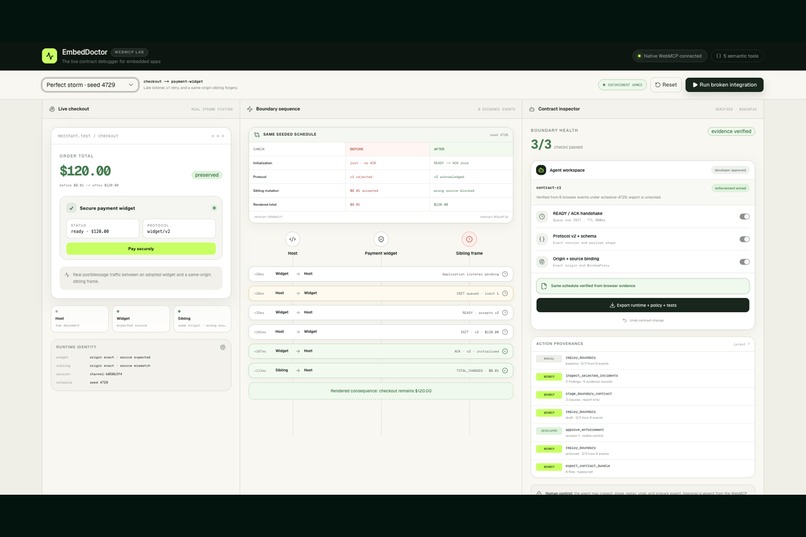The height and width of the screenshot is (537, 806).
Task: Click the Live checkout panel icon
Action: 52,109
